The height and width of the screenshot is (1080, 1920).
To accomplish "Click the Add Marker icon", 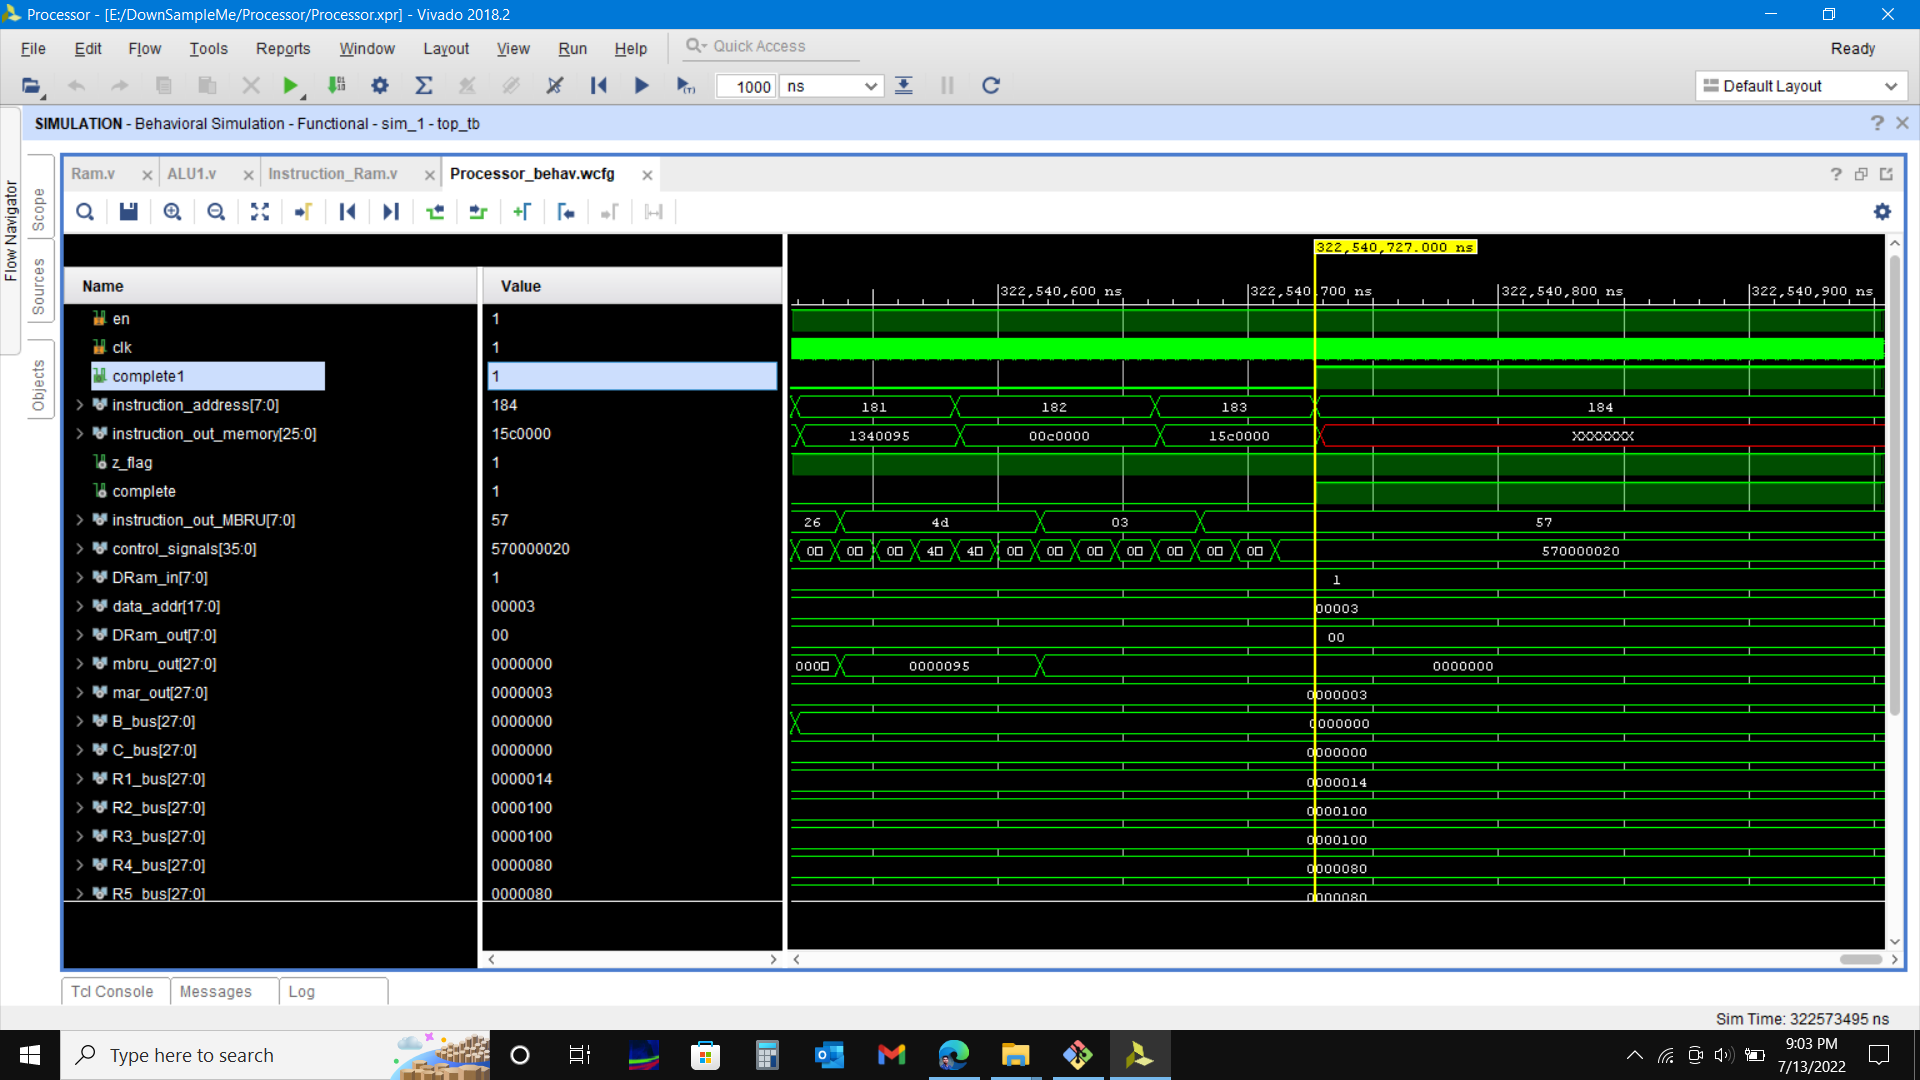I will 522,212.
